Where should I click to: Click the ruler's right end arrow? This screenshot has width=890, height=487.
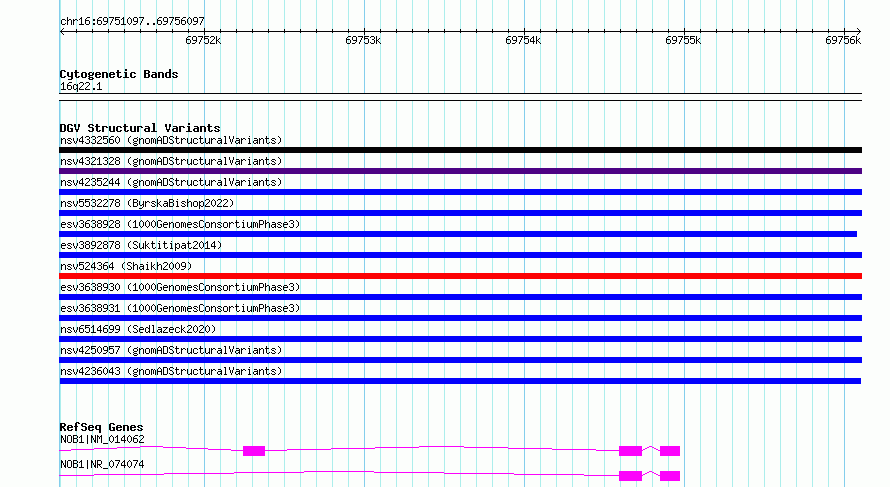tap(859, 32)
